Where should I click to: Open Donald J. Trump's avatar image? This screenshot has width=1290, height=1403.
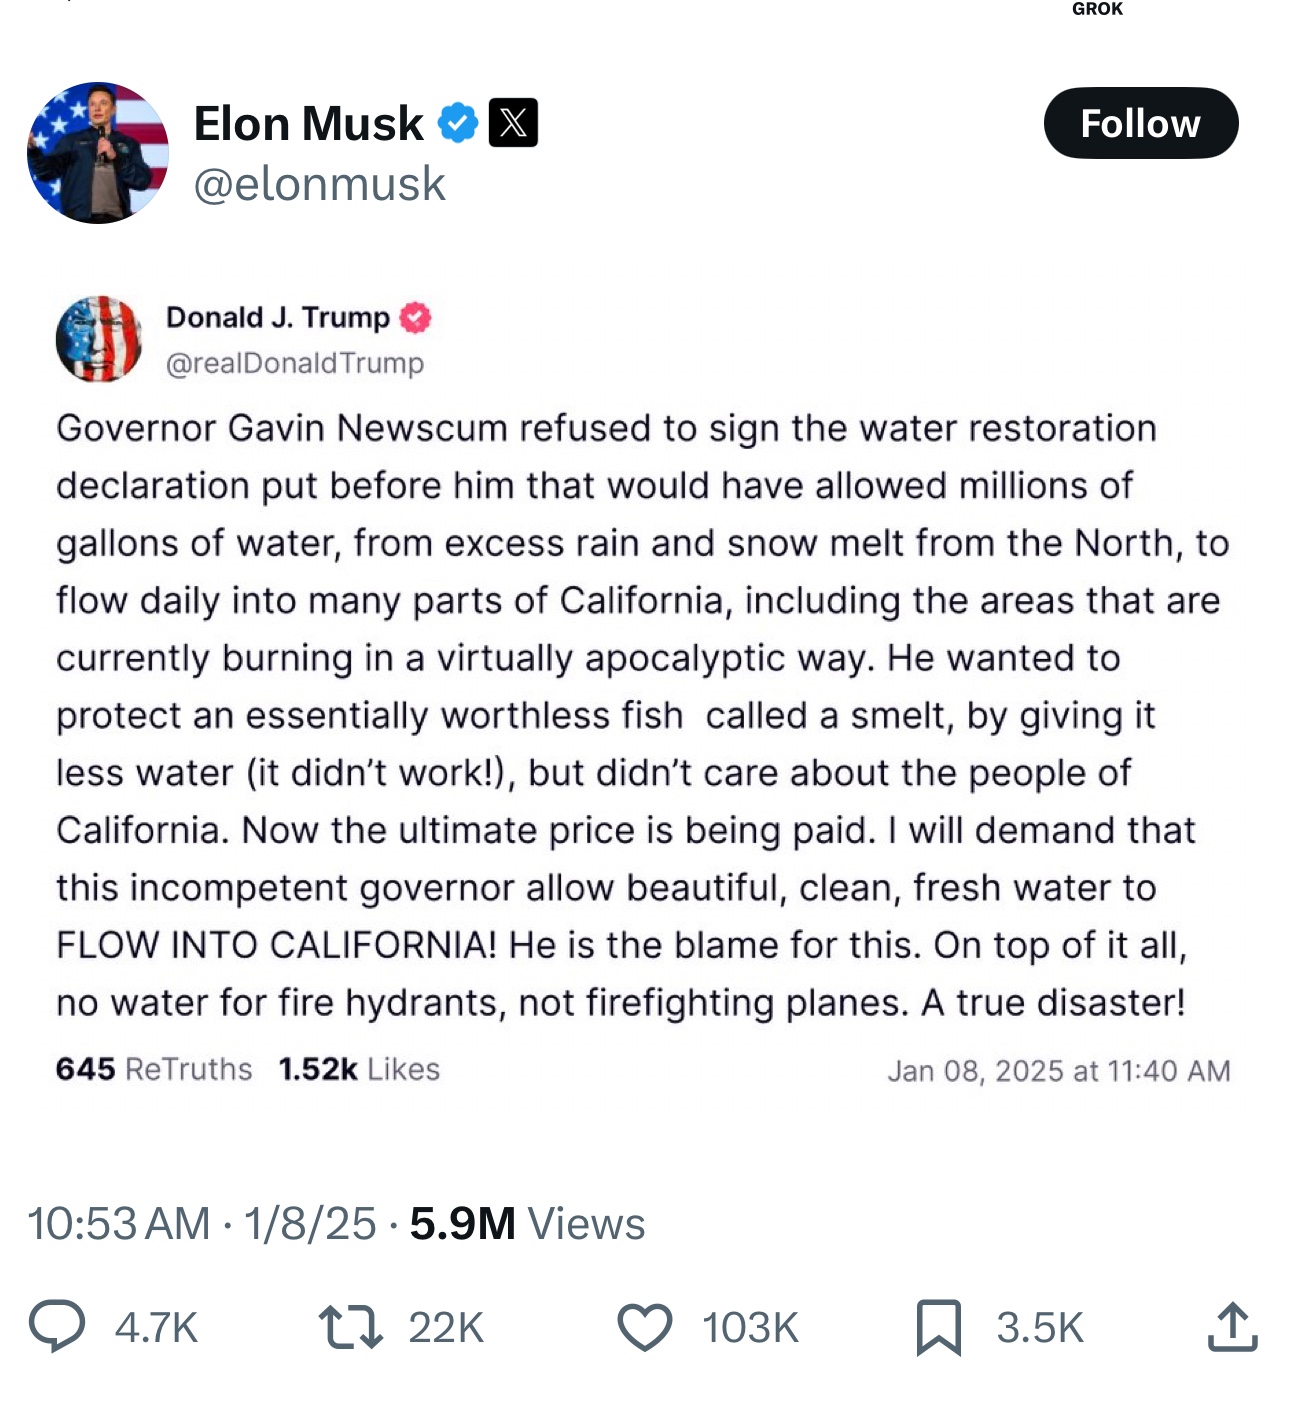coord(98,339)
